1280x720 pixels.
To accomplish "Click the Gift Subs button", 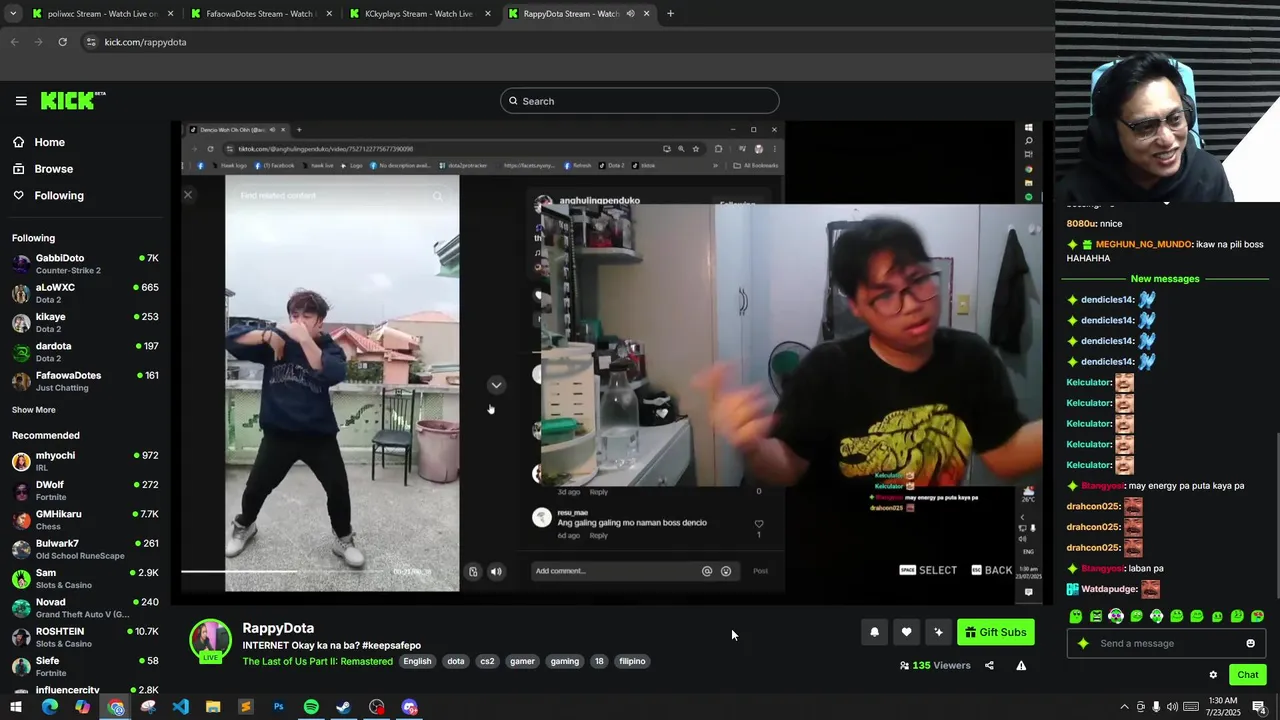I will [x=995, y=632].
